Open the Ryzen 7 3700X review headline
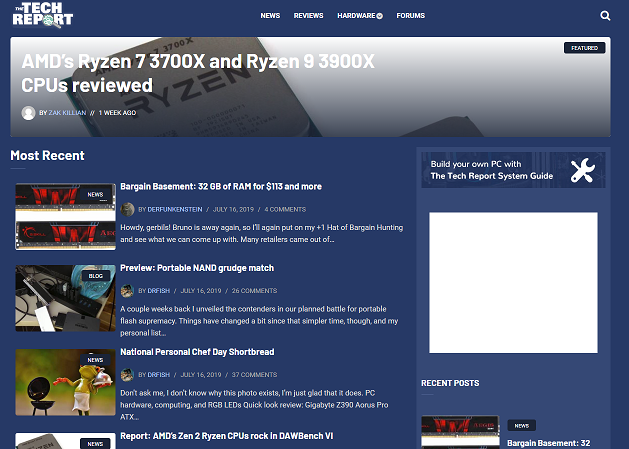The width and height of the screenshot is (629, 449). click(x=198, y=73)
